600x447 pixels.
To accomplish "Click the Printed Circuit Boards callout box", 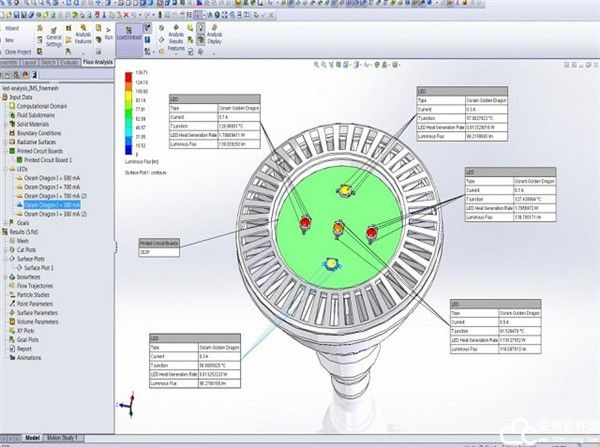I will [160, 247].
